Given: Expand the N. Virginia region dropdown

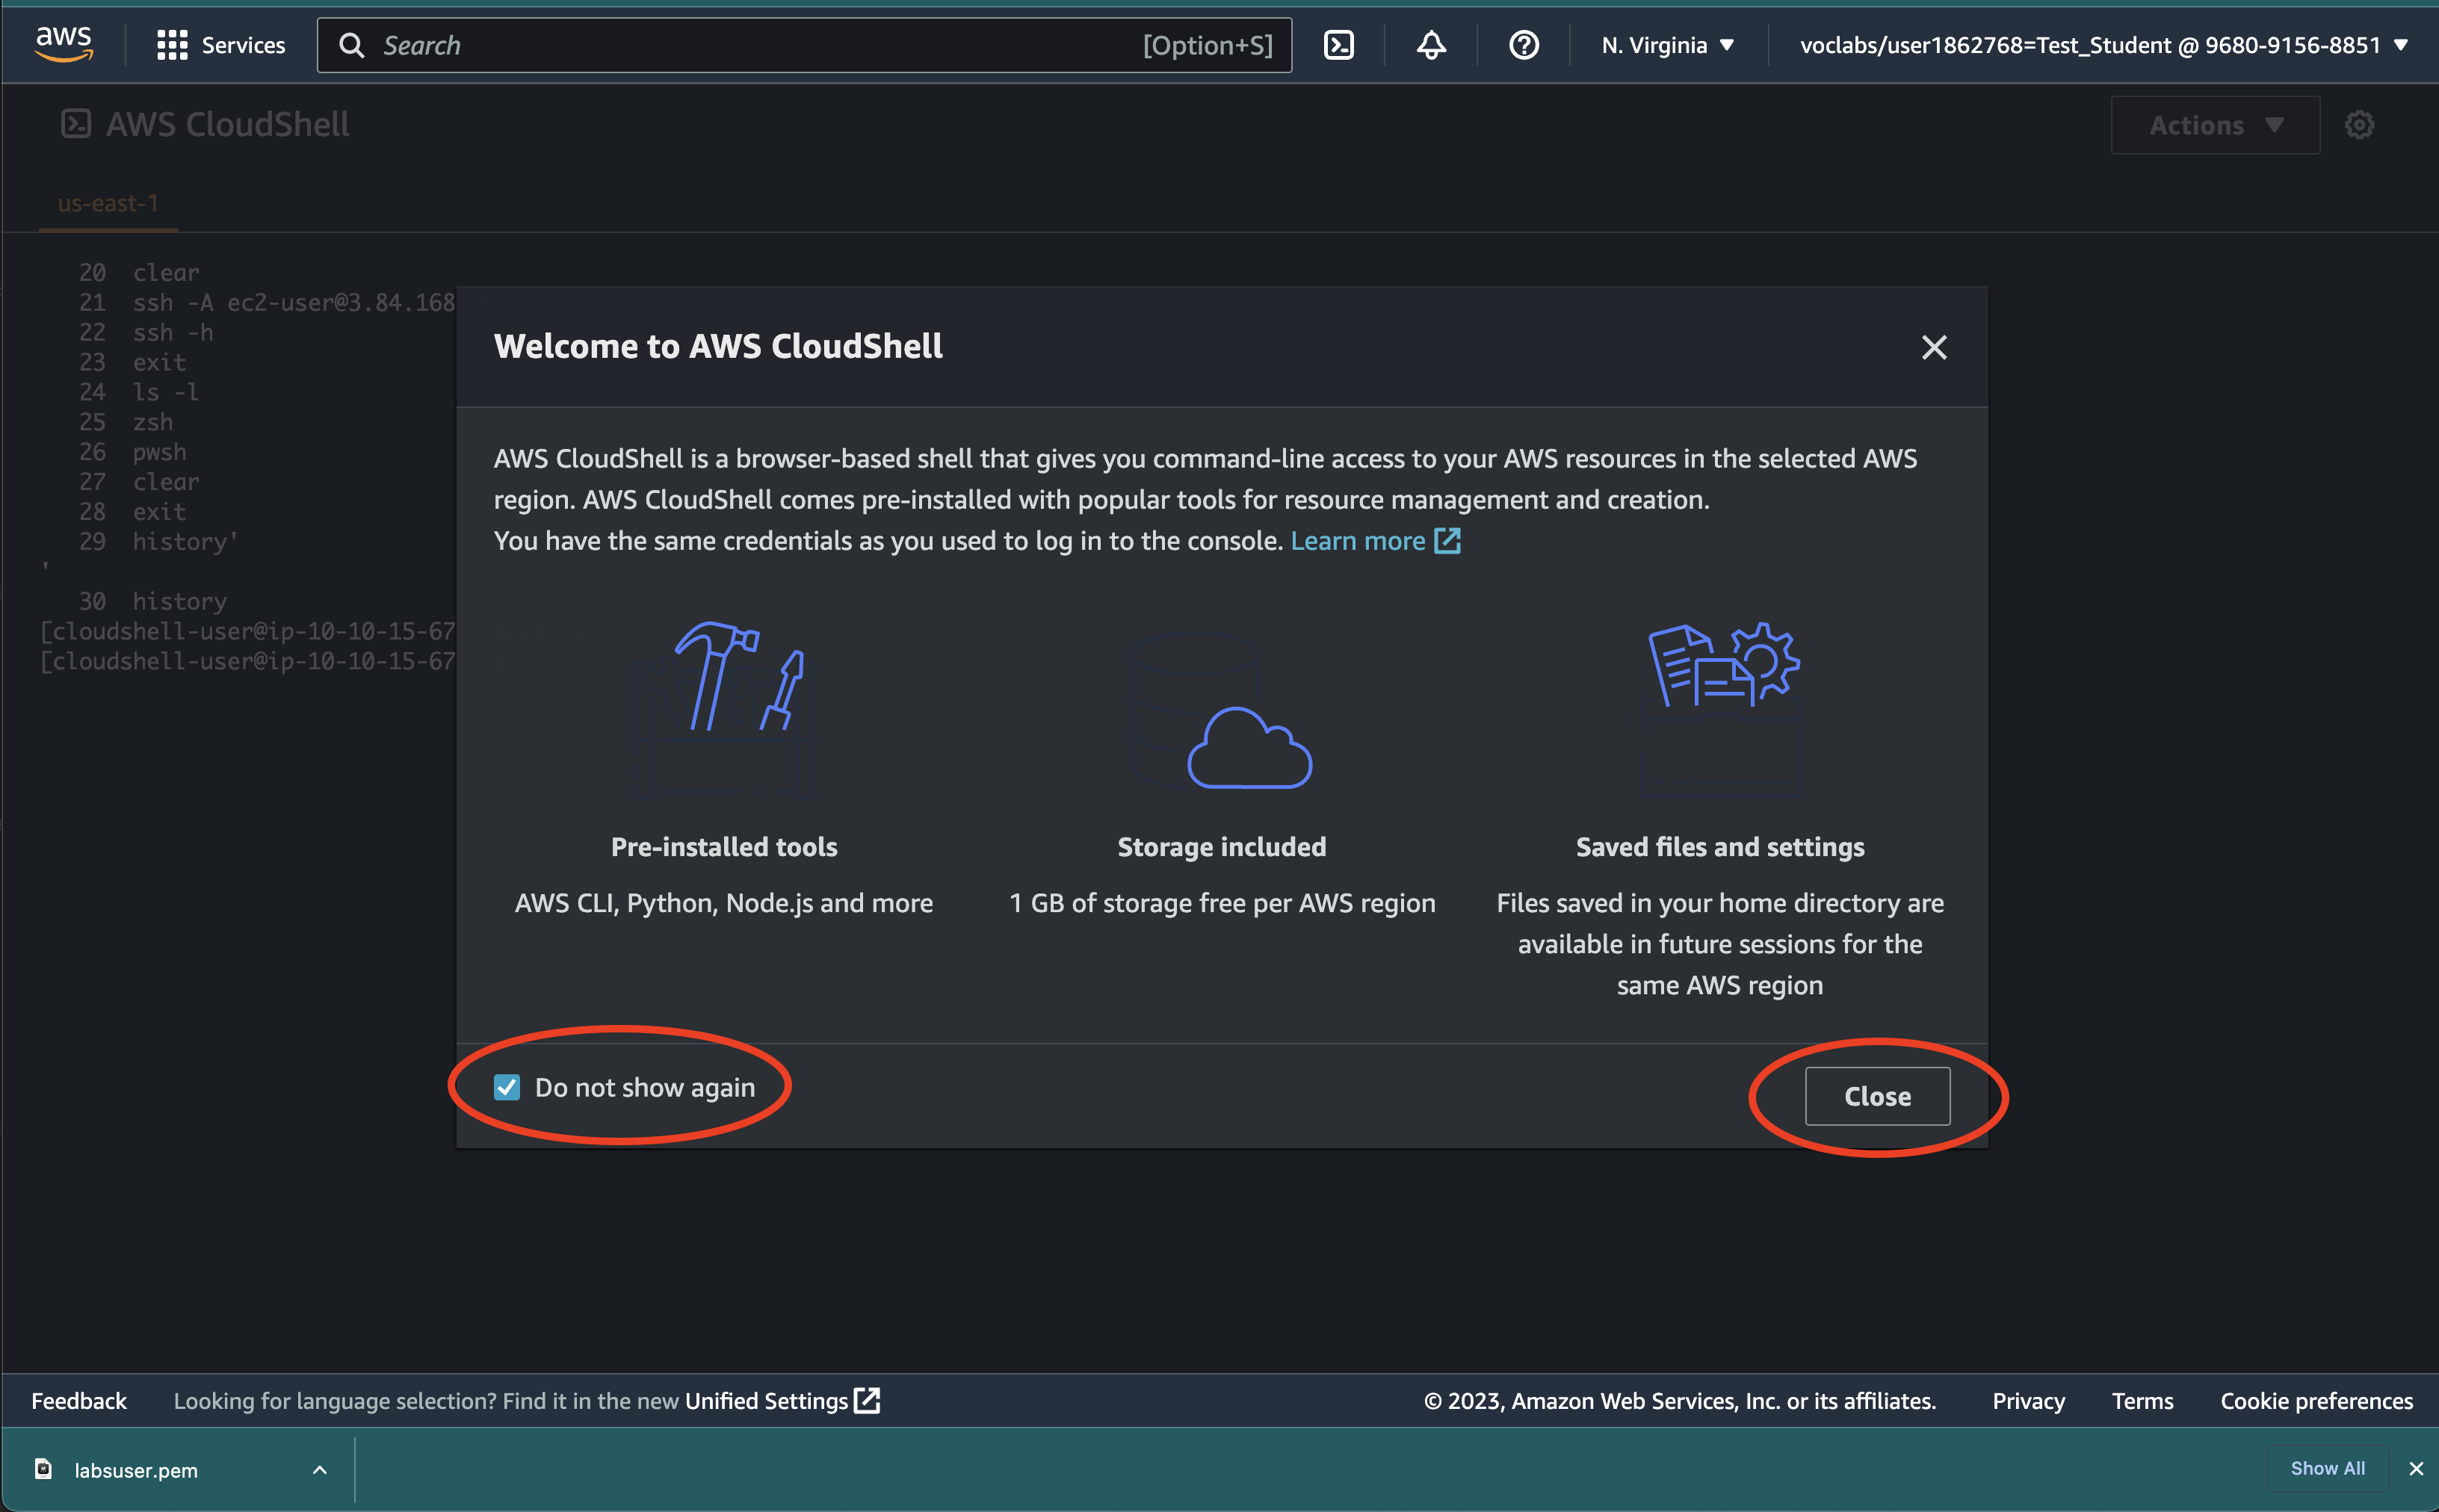Looking at the screenshot, I should click(1667, 45).
